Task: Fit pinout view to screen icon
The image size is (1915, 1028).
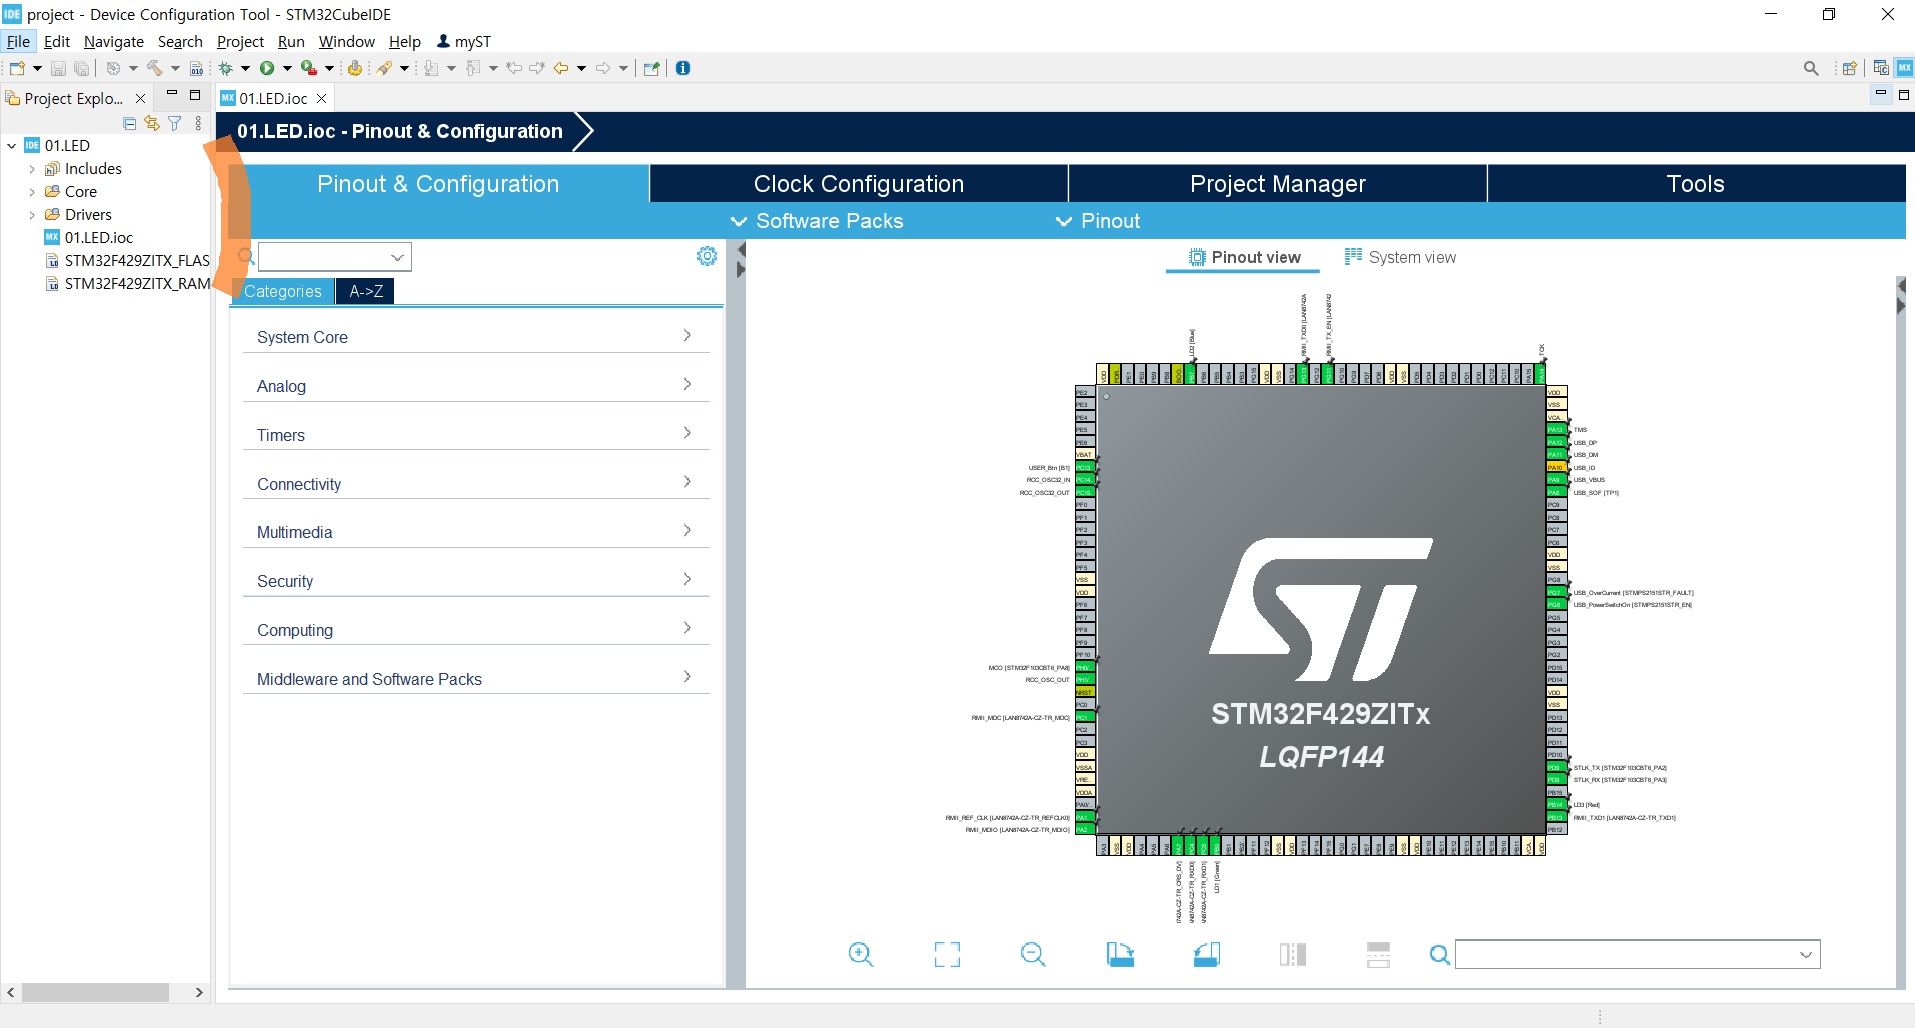Action: (x=947, y=954)
